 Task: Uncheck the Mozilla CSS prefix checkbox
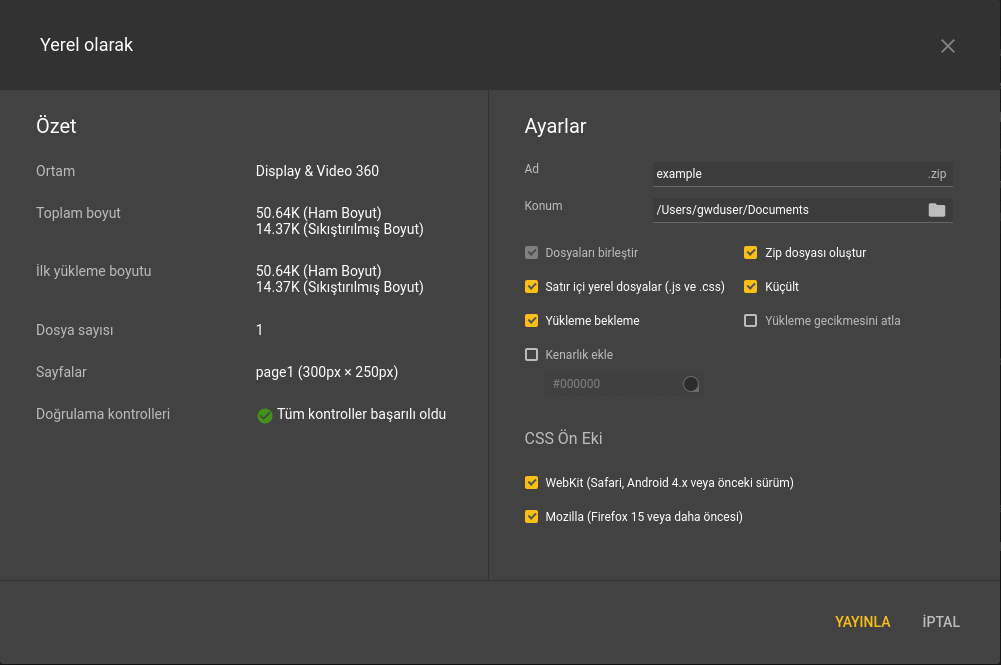(532, 517)
